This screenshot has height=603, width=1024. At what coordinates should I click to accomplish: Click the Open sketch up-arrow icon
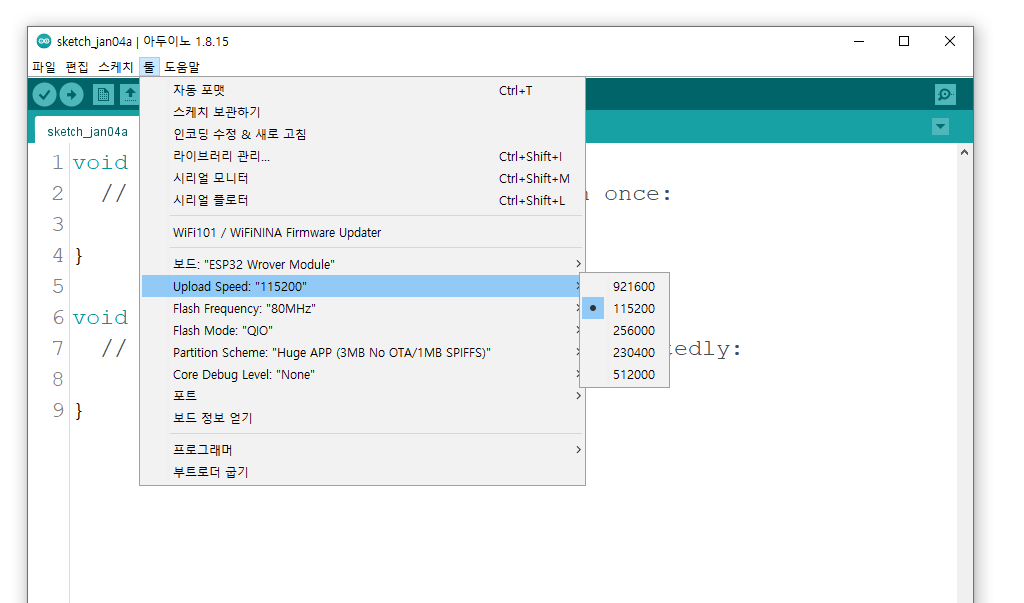coord(130,95)
